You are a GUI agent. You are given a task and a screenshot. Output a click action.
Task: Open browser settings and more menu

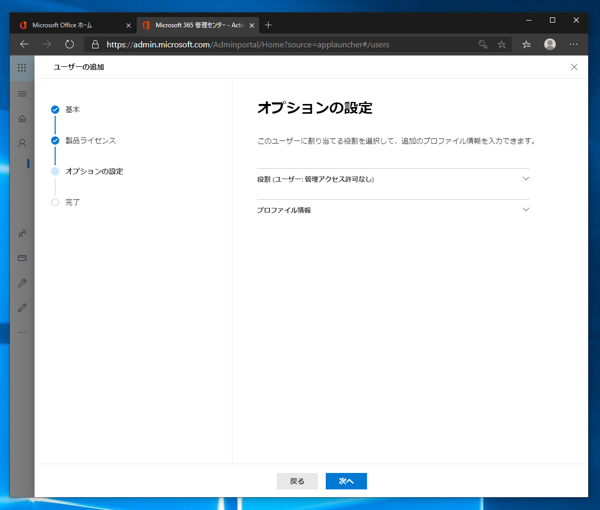coord(573,44)
